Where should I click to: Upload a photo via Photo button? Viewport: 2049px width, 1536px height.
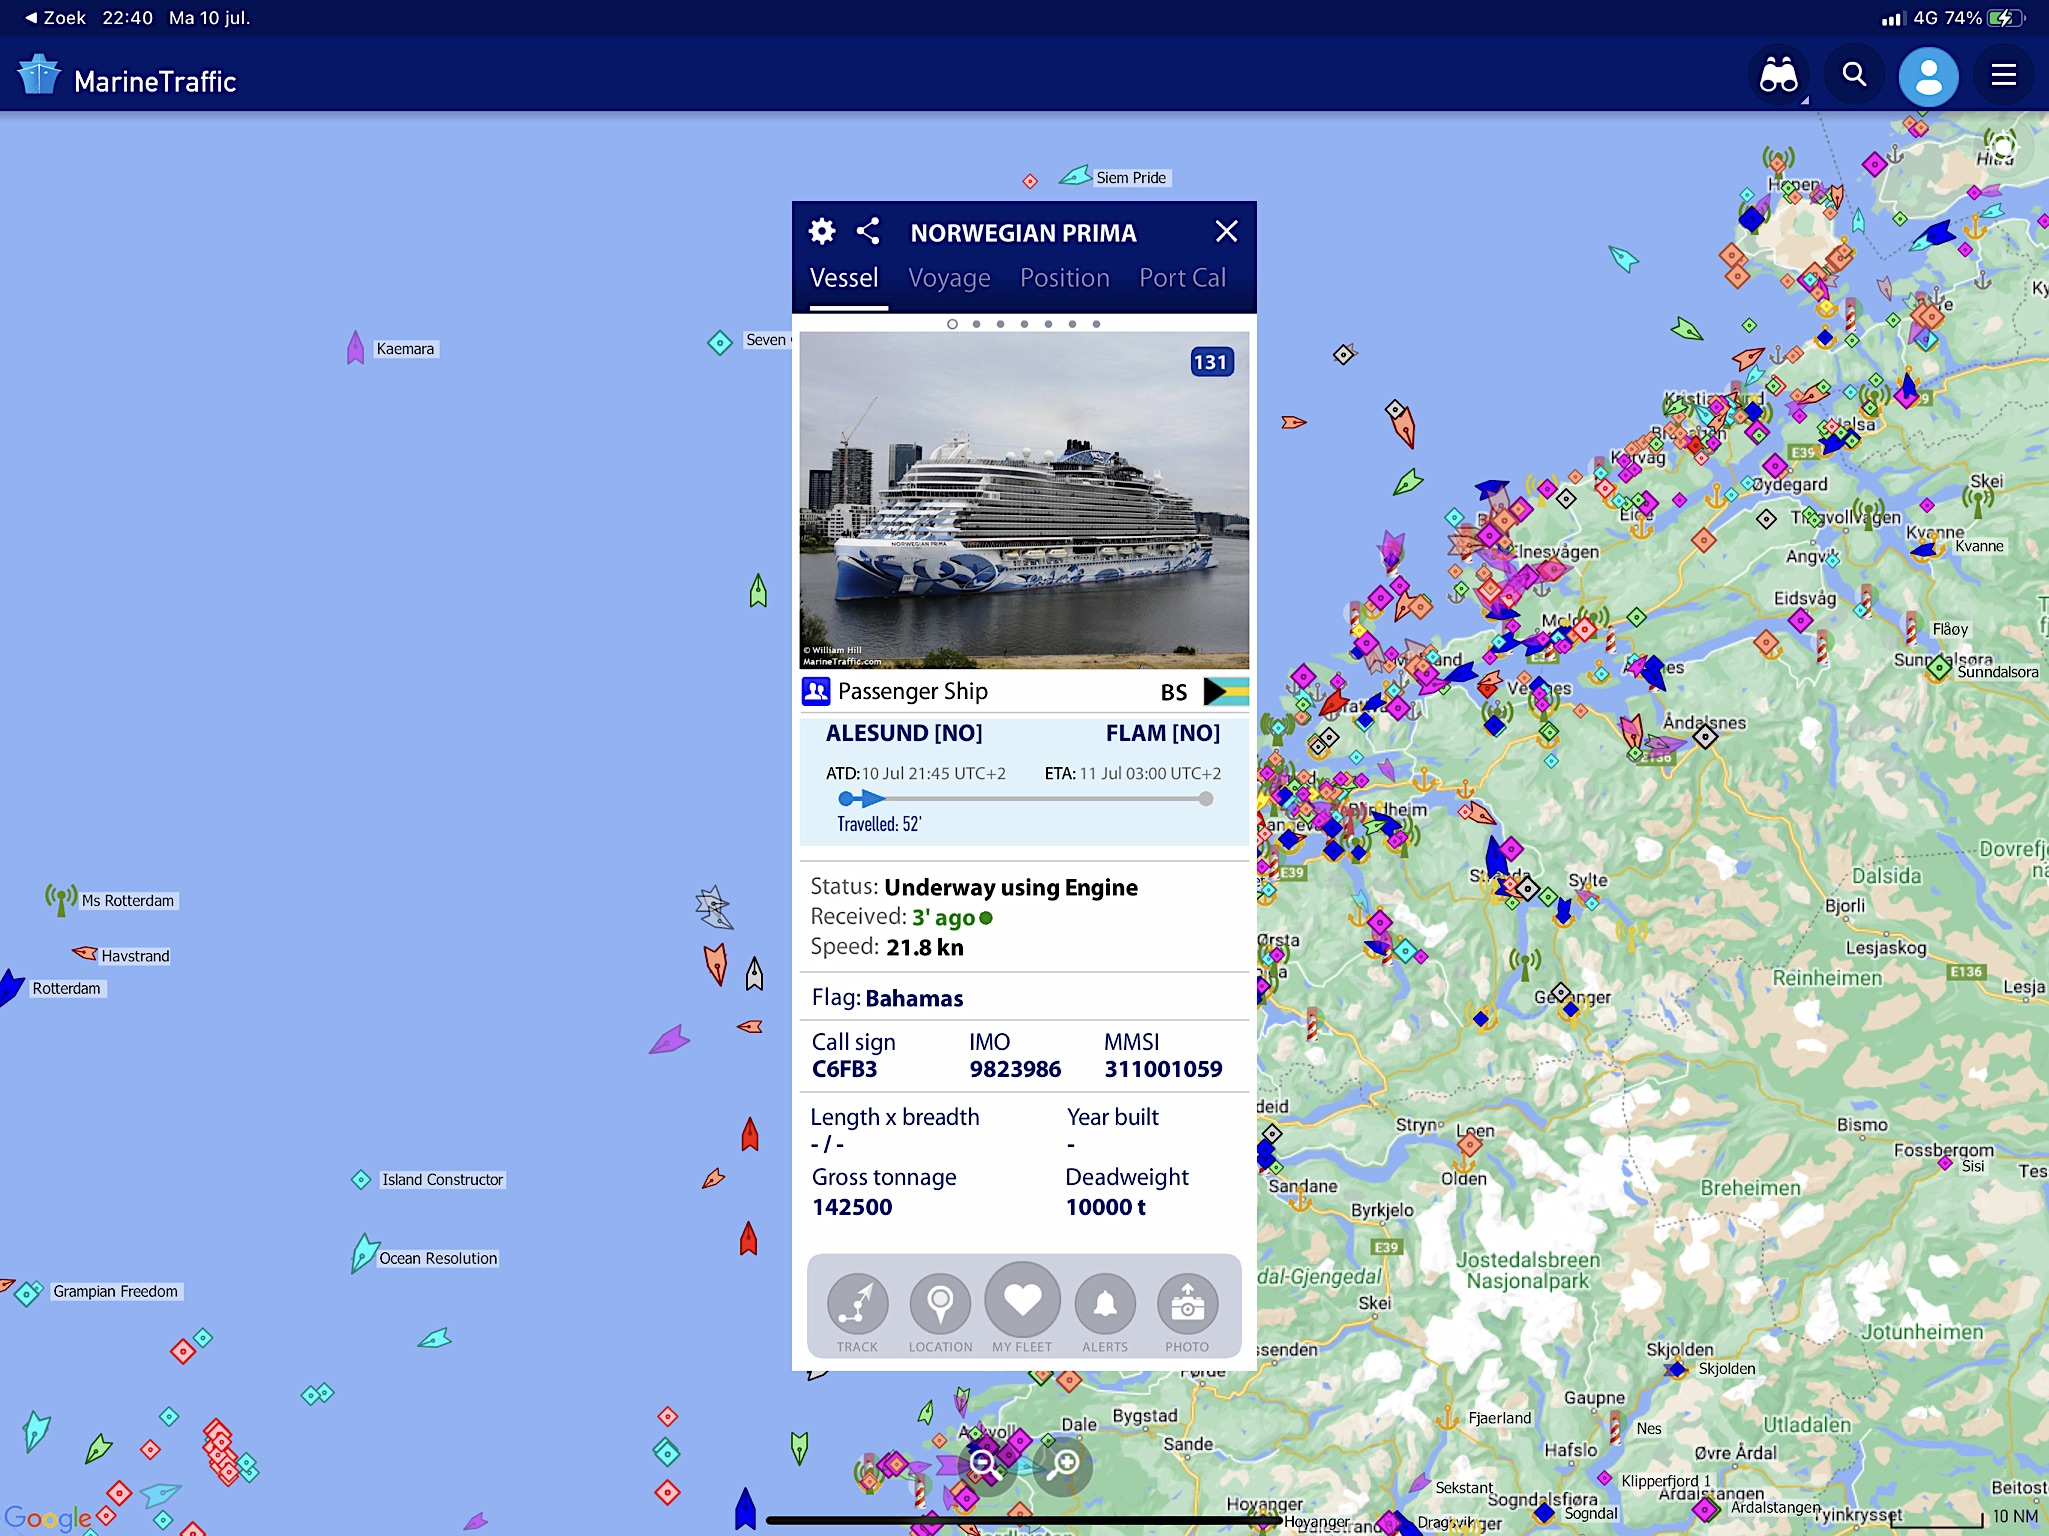[1187, 1304]
